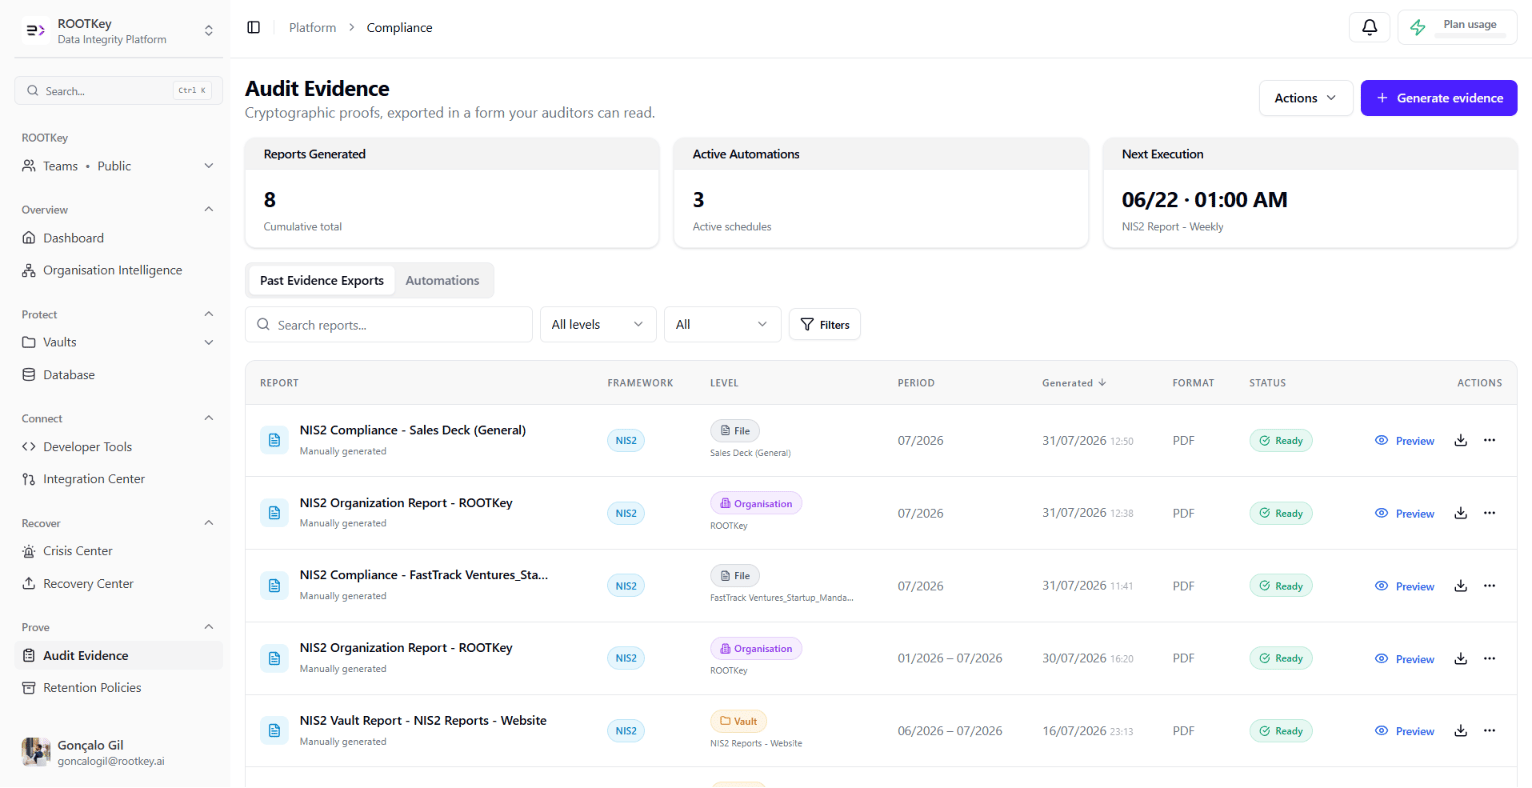Viewport: 1532px width, 788px height.
Task: Open the All levels dropdown
Action: [x=598, y=325]
